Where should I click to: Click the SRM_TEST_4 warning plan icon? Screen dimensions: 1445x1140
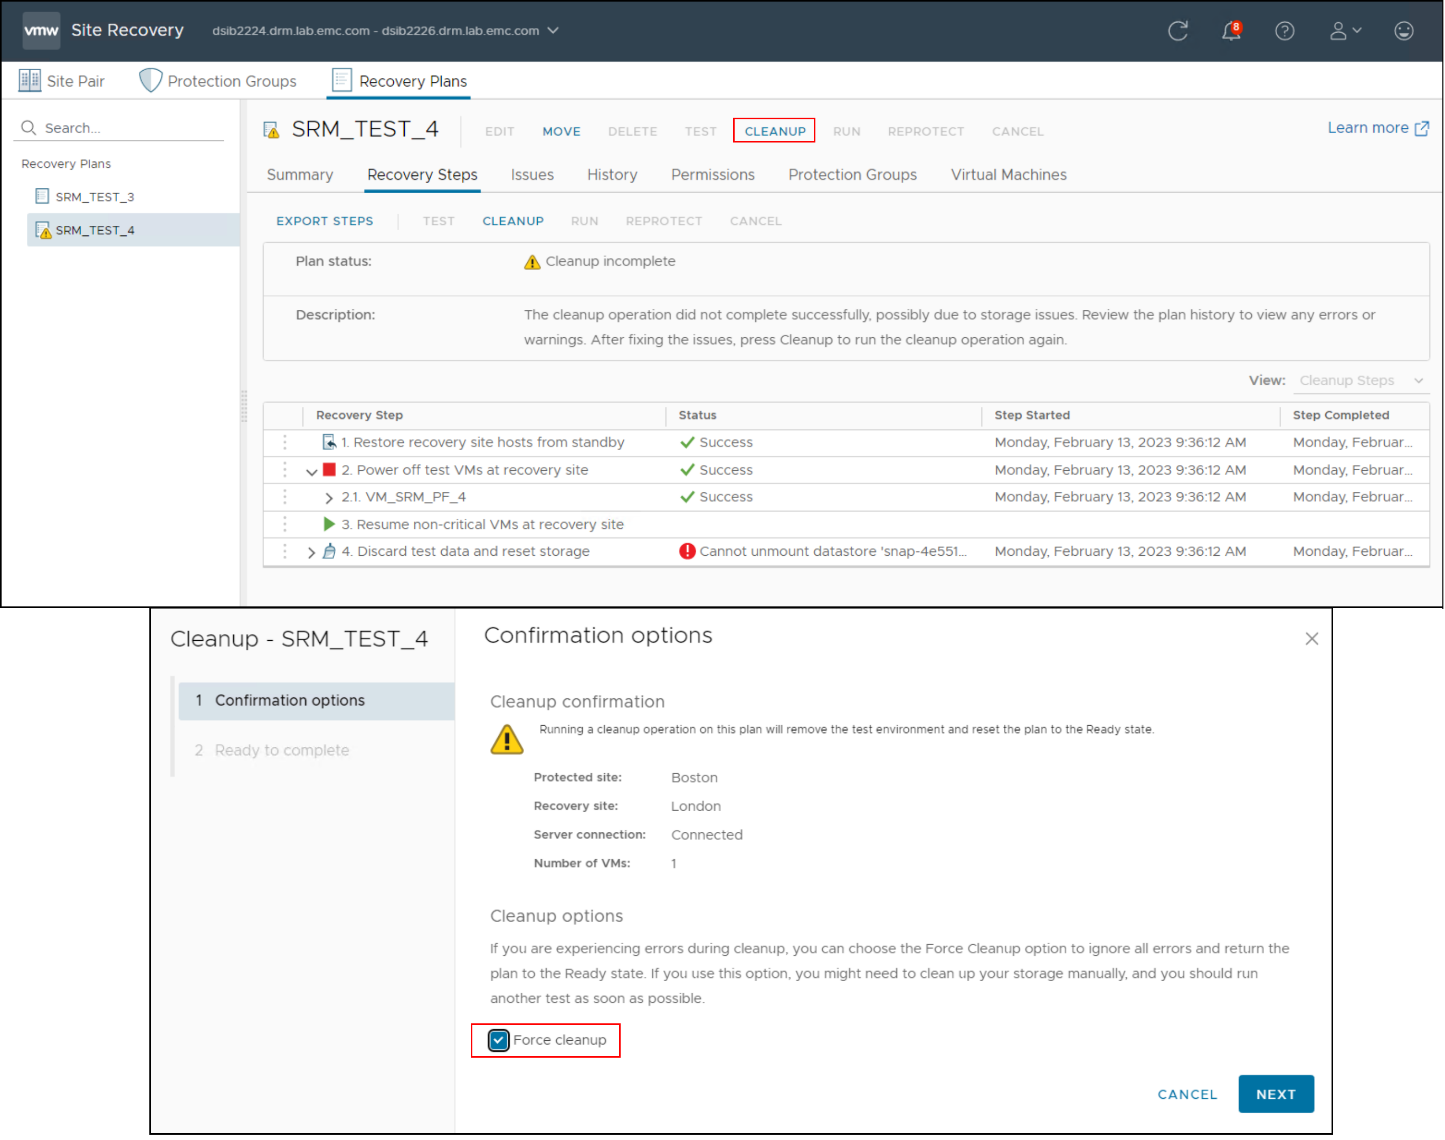tap(43, 230)
